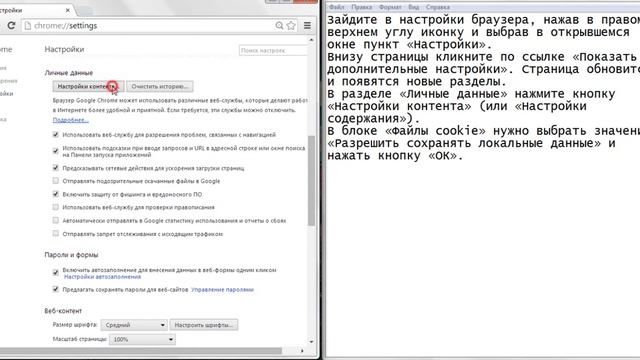Open the Справка menu in Notepad
The image size is (640, 360).
[x=438, y=7]
